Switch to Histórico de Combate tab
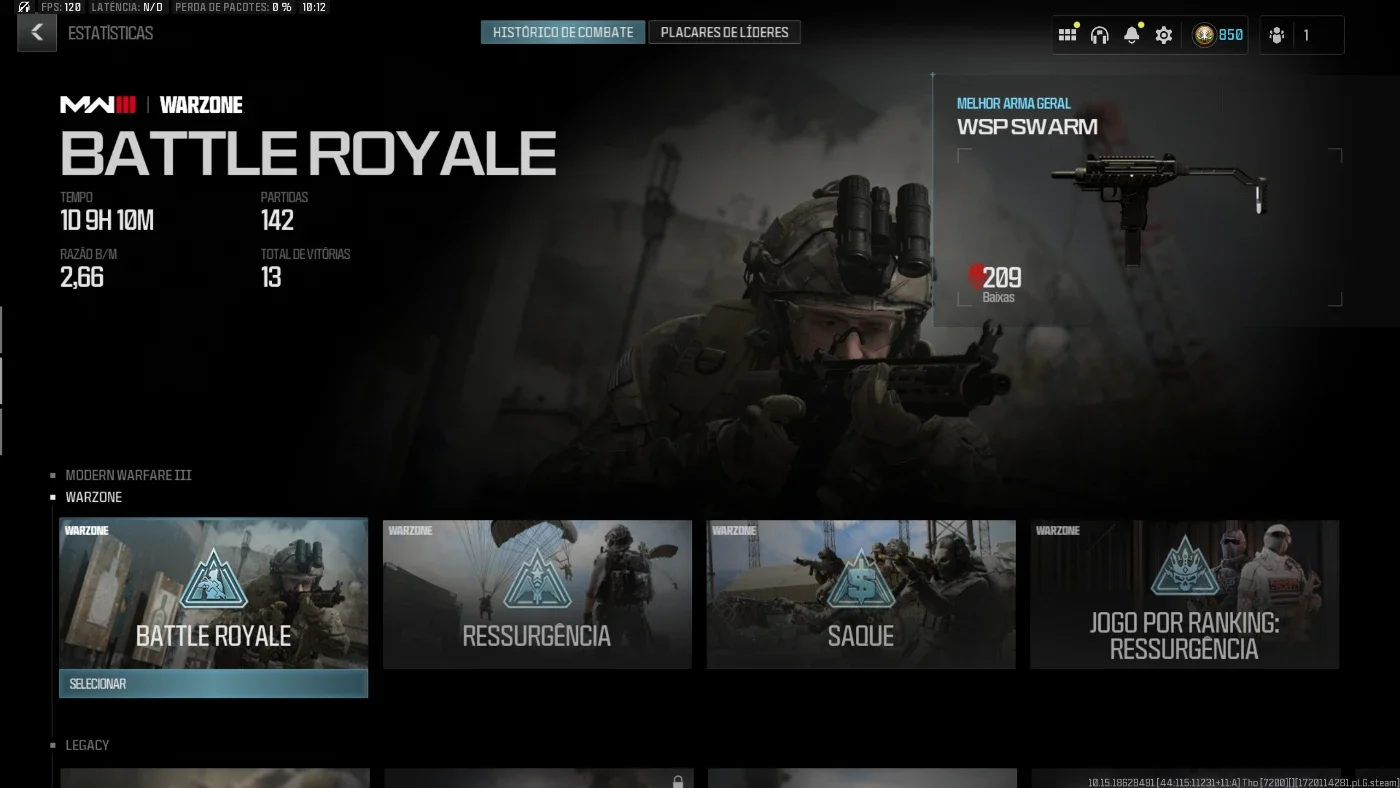This screenshot has width=1400, height=788. 563,32
